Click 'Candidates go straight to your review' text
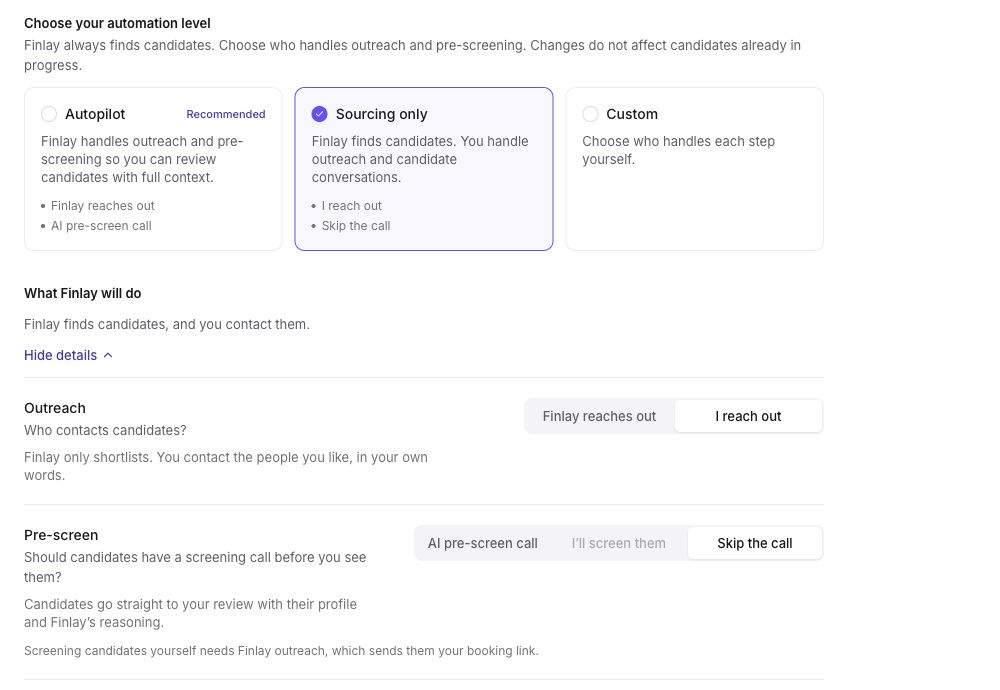Viewport: 1000px width, 690px height. tap(191, 613)
